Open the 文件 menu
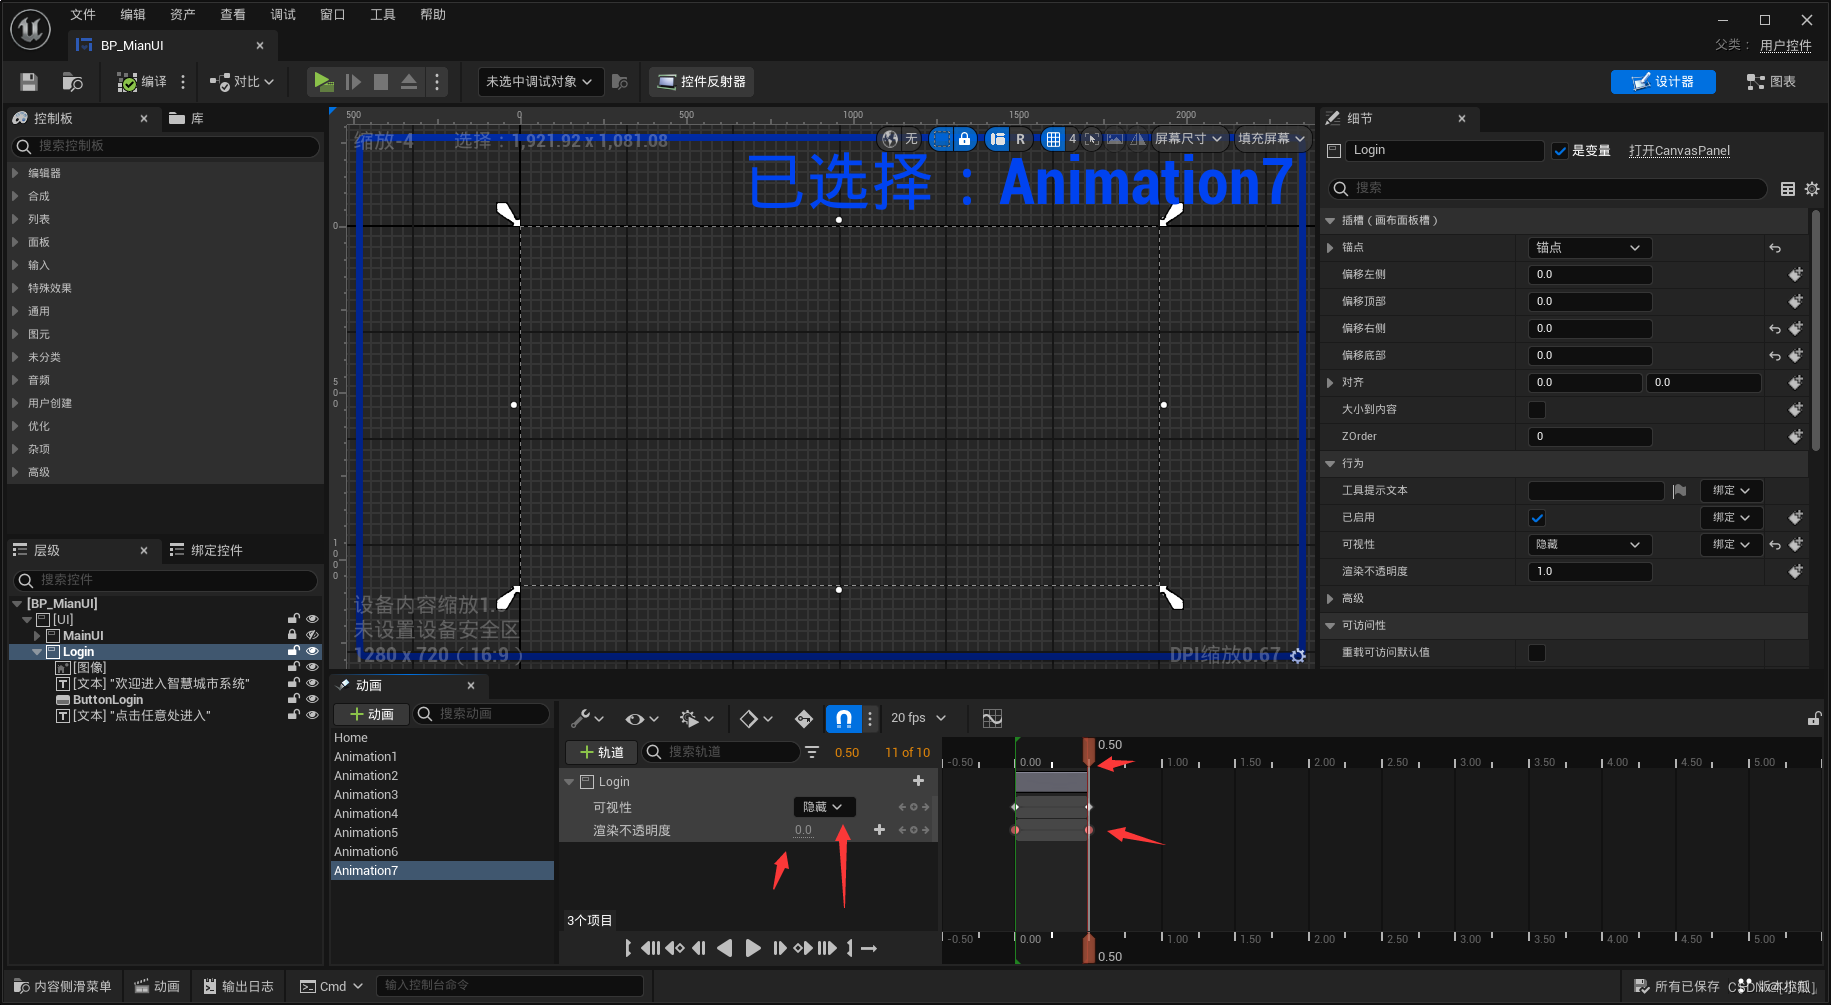The width and height of the screenshot is (1831, 1005). coord(83,14)
